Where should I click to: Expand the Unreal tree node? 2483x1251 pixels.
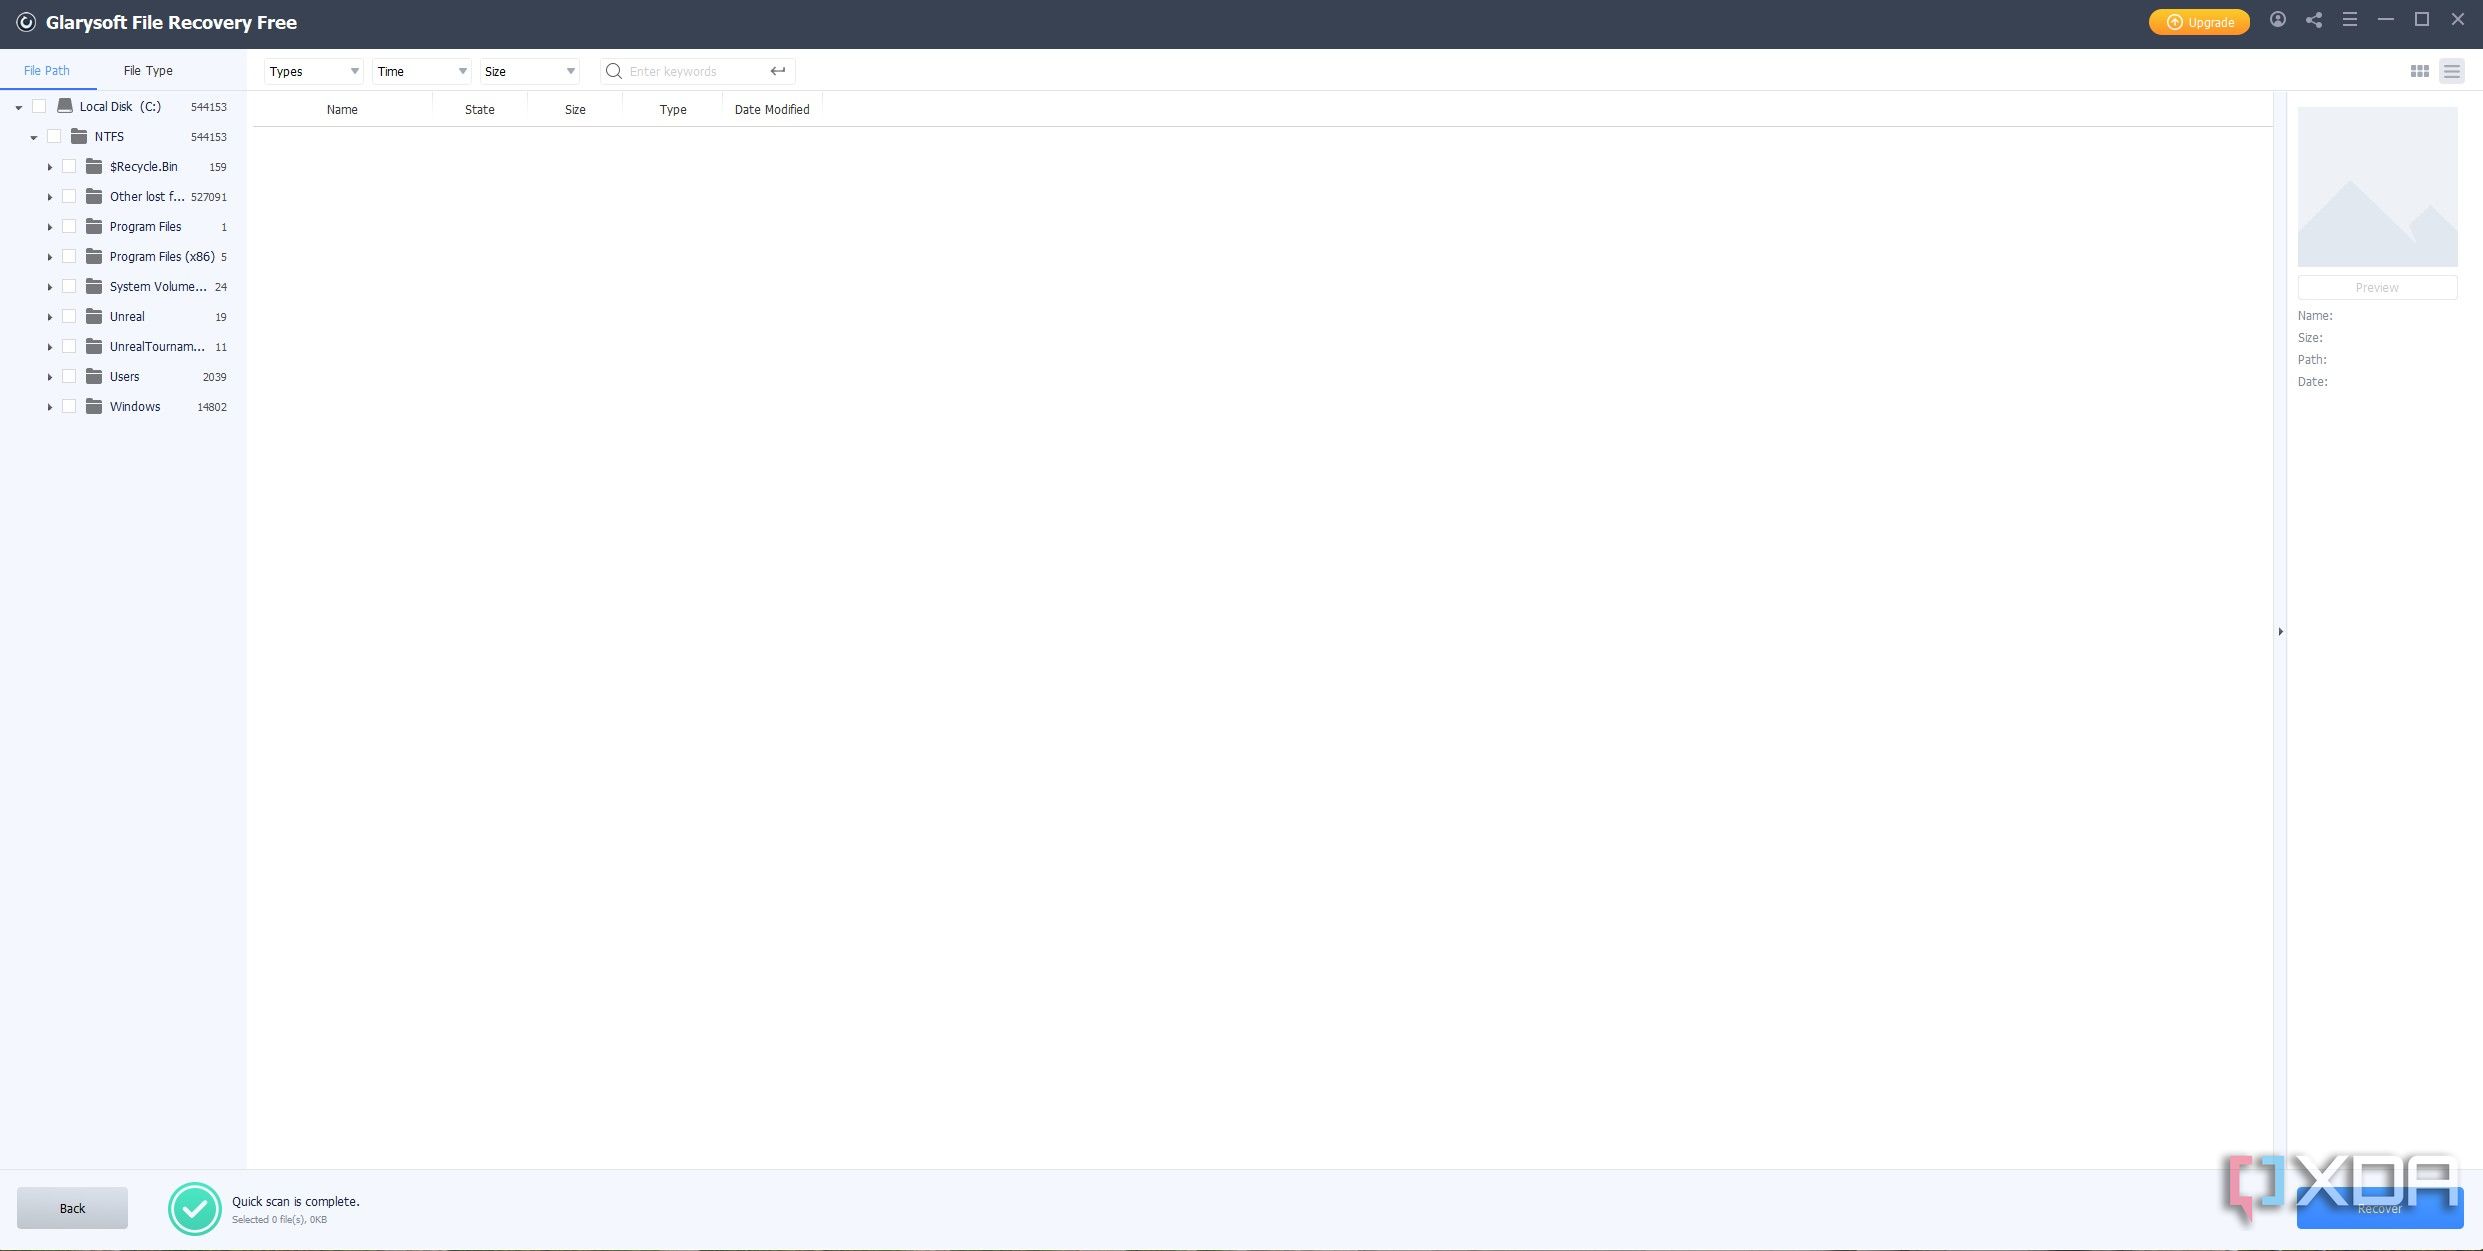point(49,317)
